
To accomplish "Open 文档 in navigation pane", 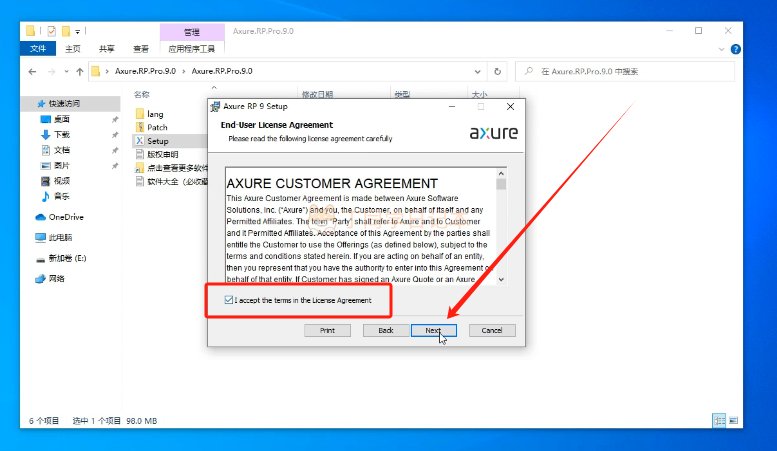I will tap(62, 150).
